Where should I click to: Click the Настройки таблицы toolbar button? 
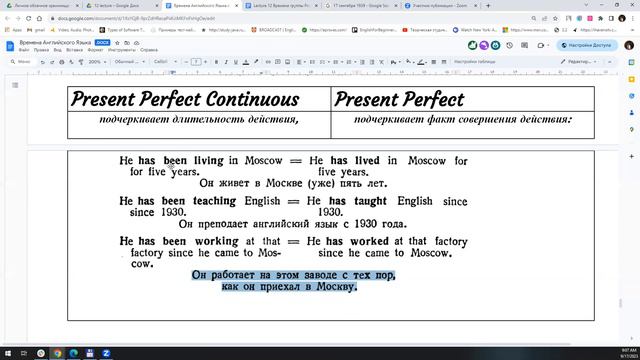pyautogui.click(x=475, y=62)
